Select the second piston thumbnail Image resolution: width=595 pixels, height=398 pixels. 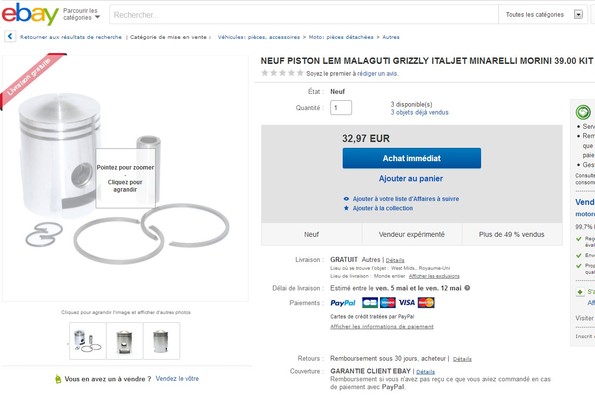124,341
